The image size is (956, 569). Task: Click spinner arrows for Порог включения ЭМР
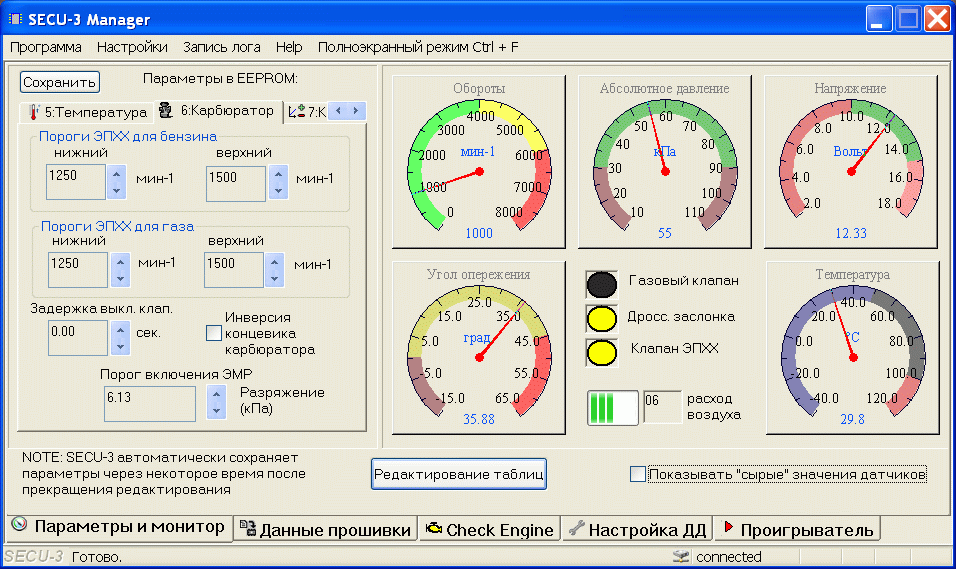[x=215, y=403]
